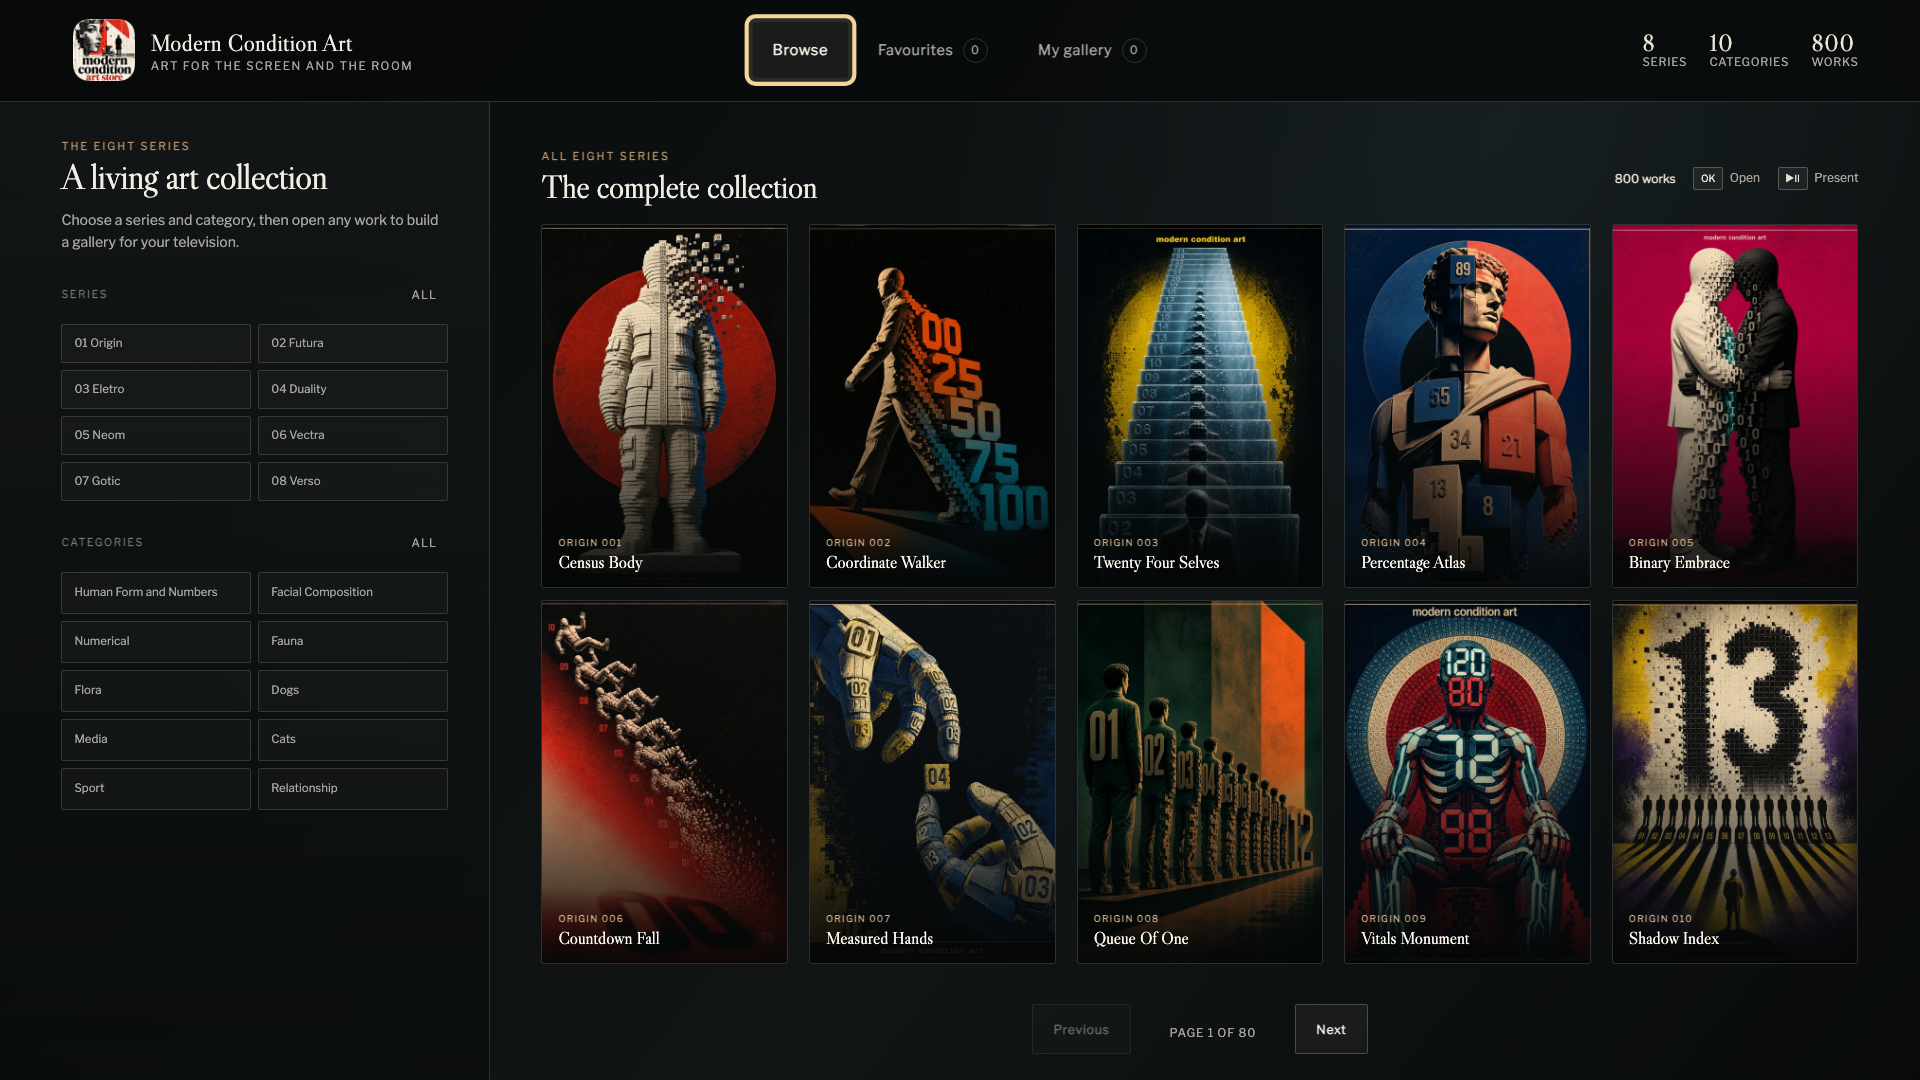1920x1080 pixels.
Task: Filter by Facial Composition category
Action: 353,592
